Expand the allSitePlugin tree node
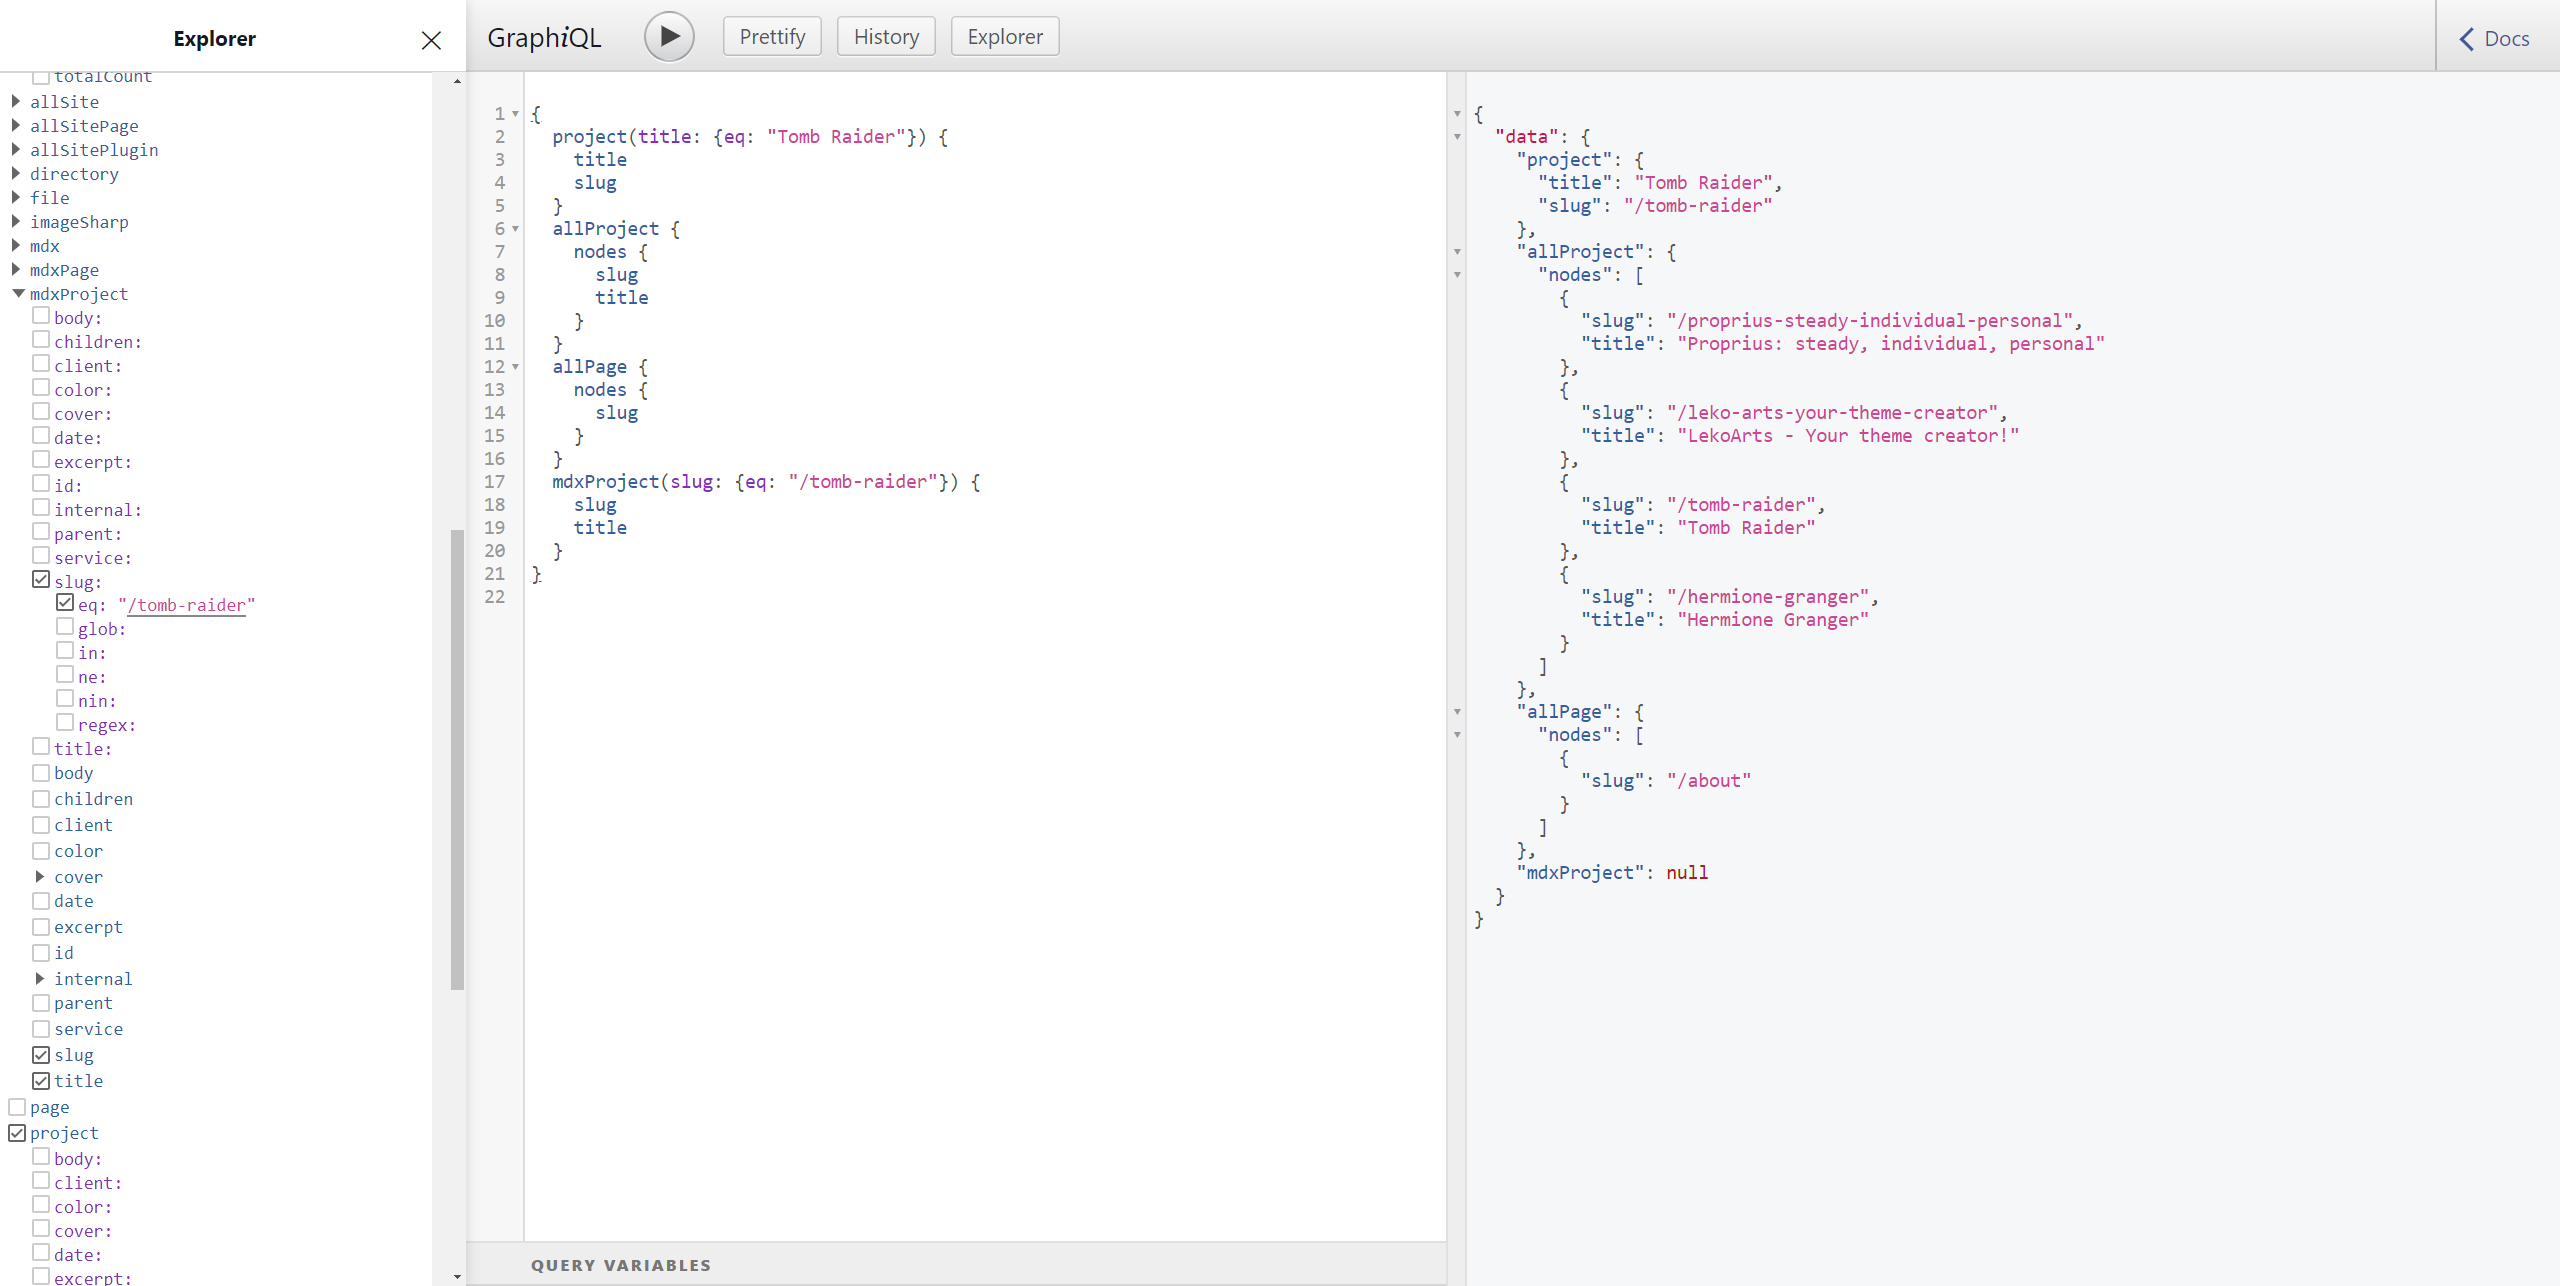Viewport: 2560px width, 1286px height. coord(16,150)
